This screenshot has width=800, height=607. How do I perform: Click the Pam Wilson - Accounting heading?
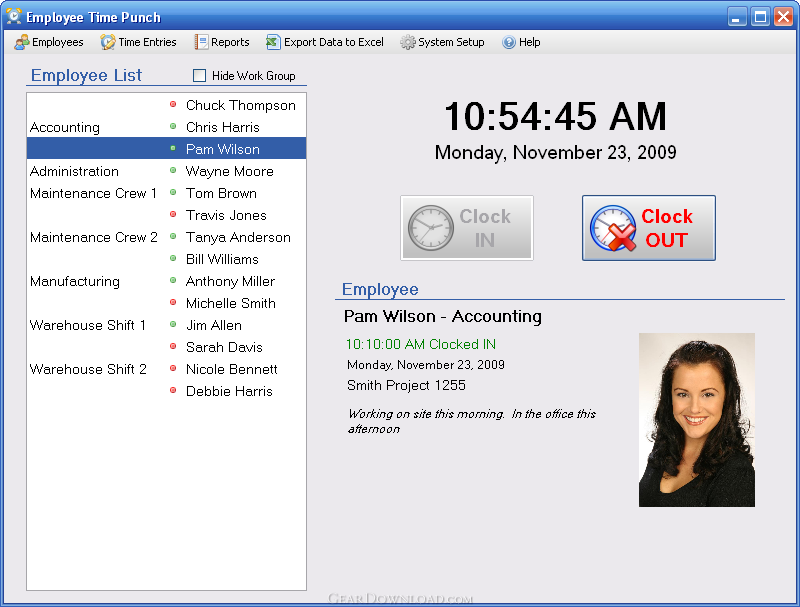click(x=442, y=316)
